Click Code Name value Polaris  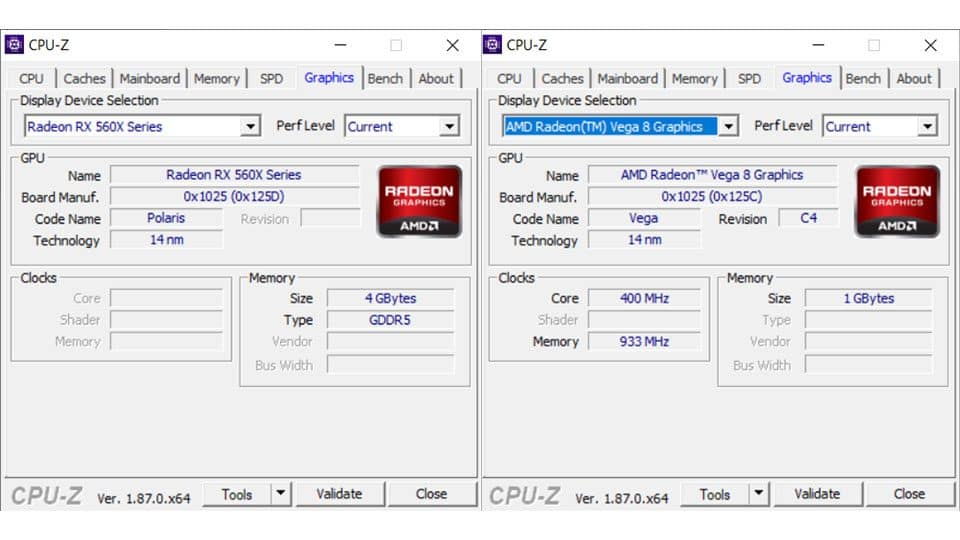click(x=166, y=218)
